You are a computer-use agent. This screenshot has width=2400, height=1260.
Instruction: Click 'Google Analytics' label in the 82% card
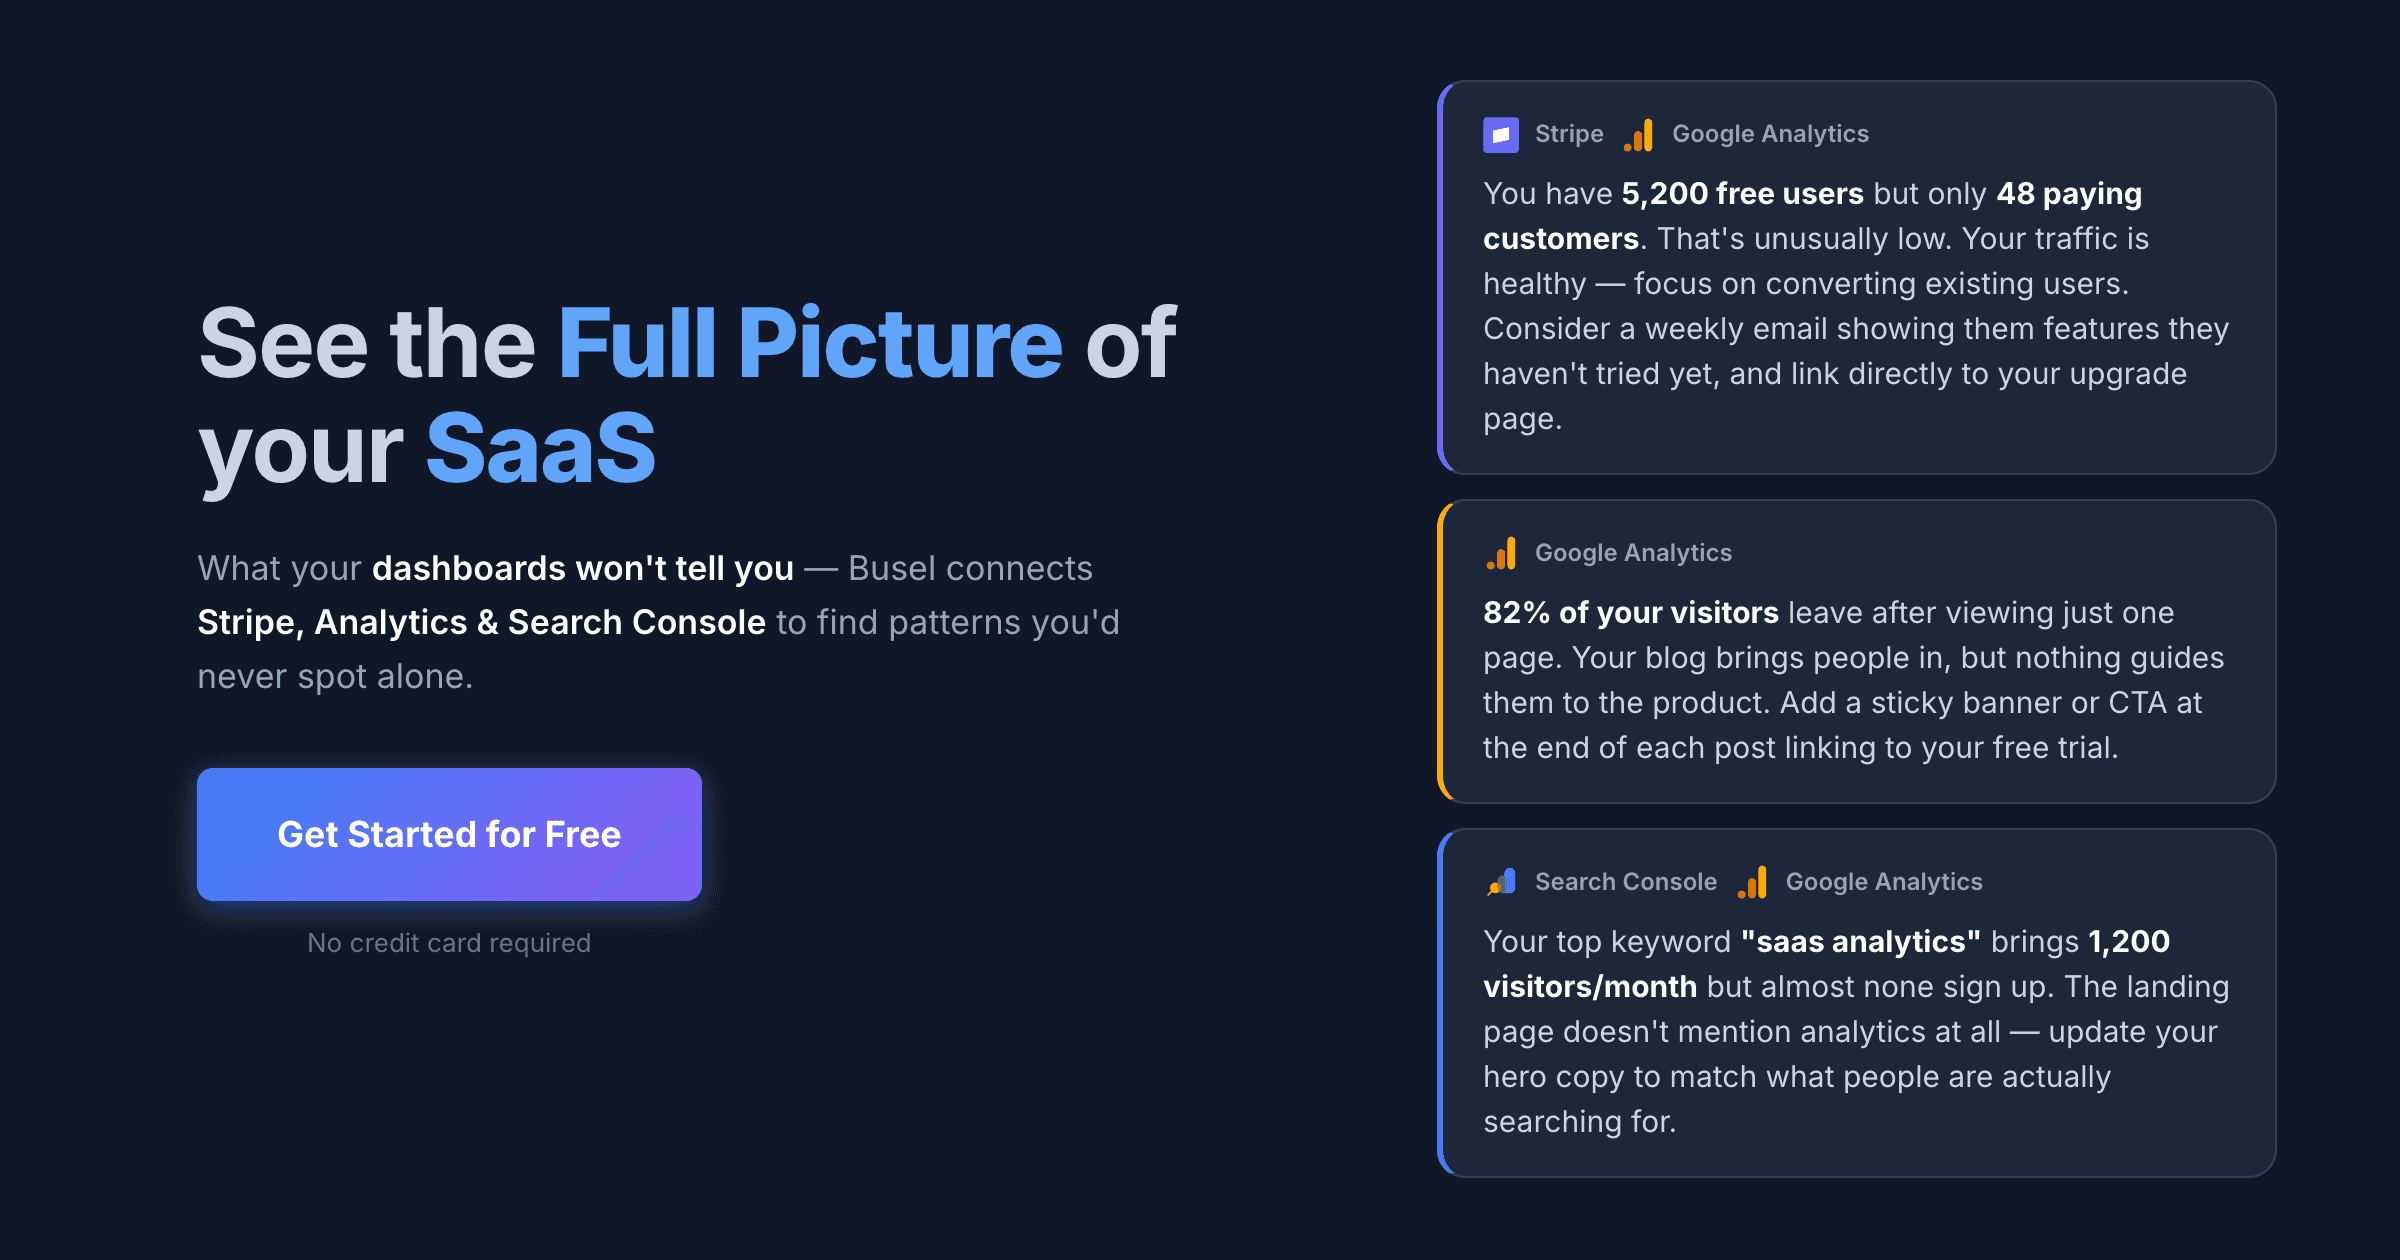1633,553
